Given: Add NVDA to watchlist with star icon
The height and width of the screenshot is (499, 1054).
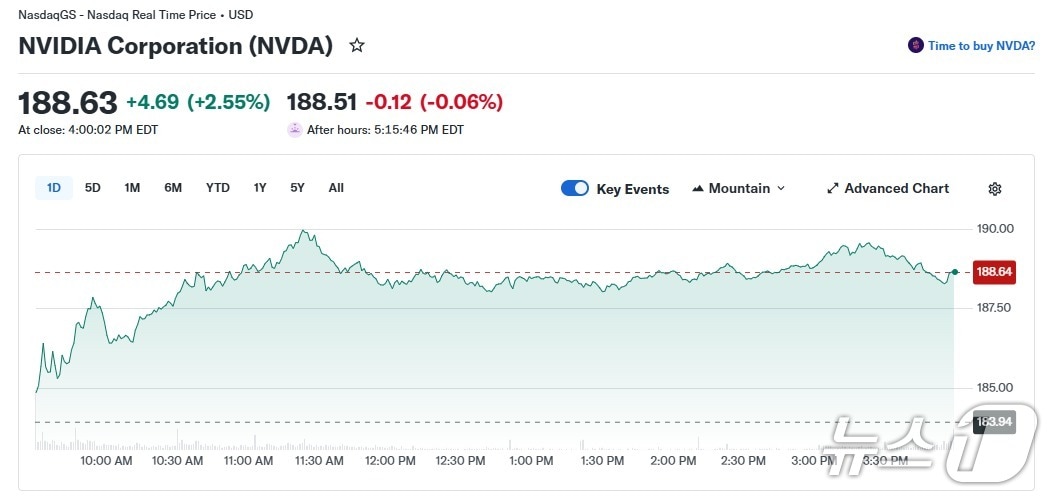Looking at the screenshot, I should (x=357, y=46).
